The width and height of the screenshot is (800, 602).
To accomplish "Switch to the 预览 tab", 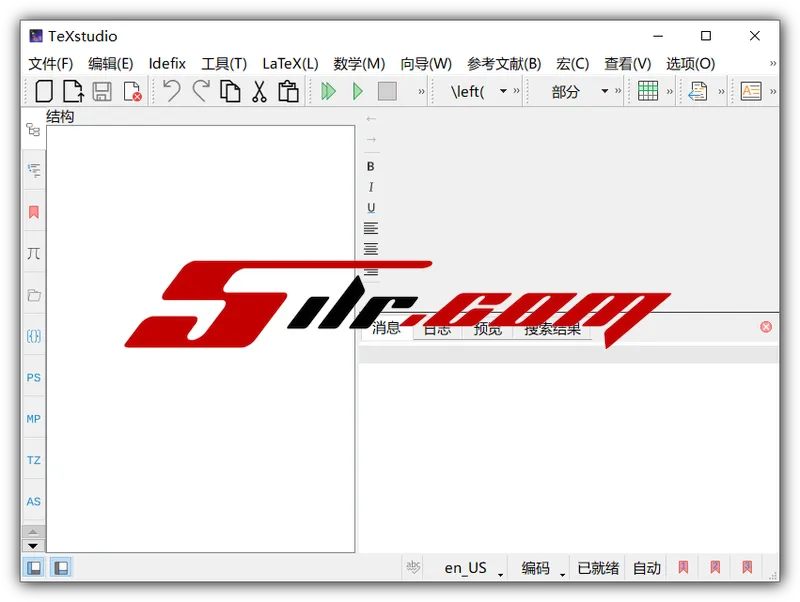I will click(x=488, y=329).
